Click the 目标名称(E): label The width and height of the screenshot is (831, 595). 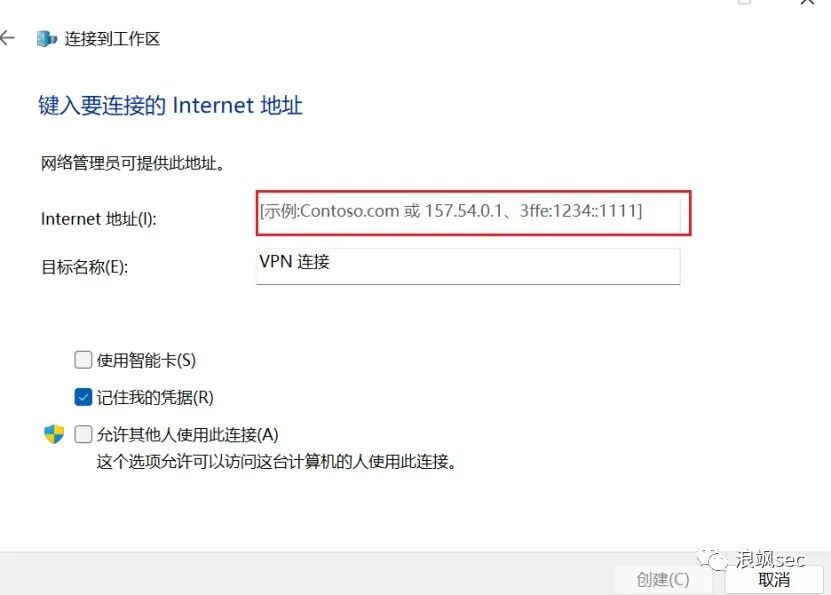tap(85, 267)
